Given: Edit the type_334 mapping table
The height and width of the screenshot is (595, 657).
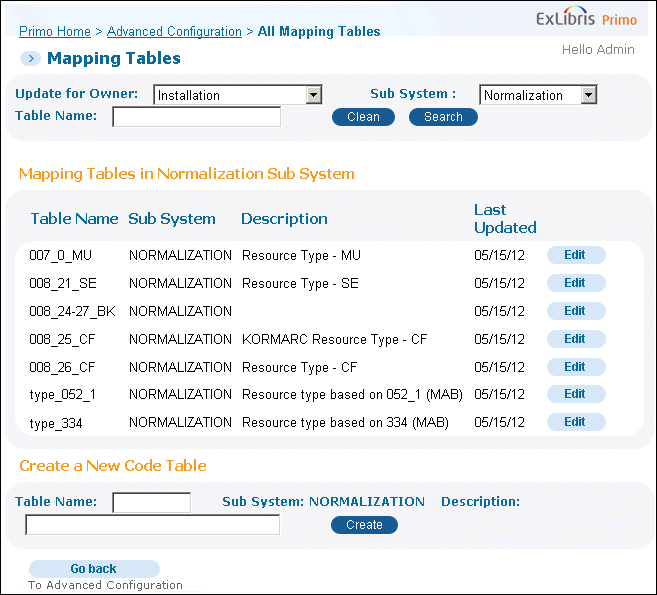Looking at the screenshot, I should (x=576, y=422).
